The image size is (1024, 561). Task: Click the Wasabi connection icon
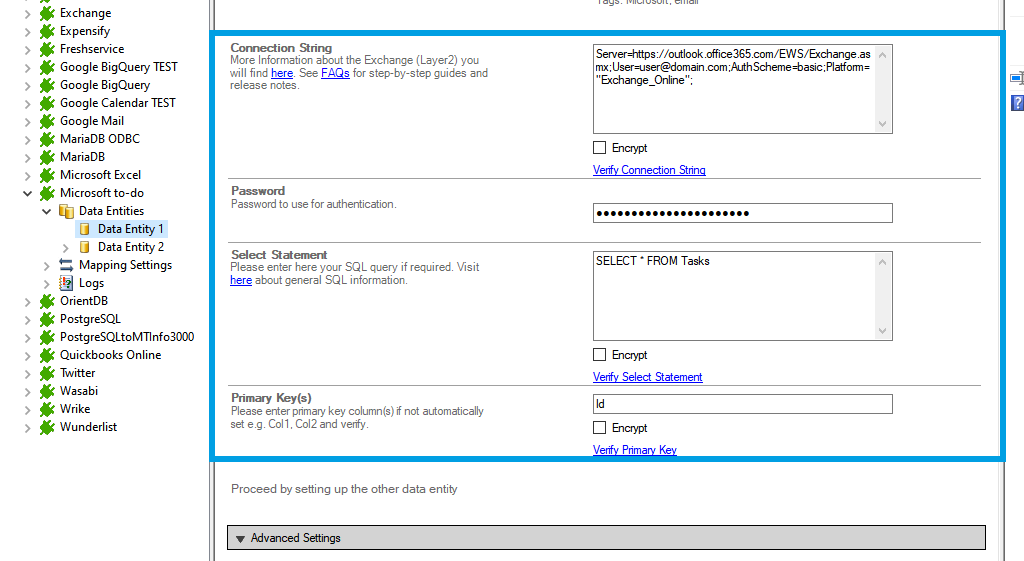(47, 391)
